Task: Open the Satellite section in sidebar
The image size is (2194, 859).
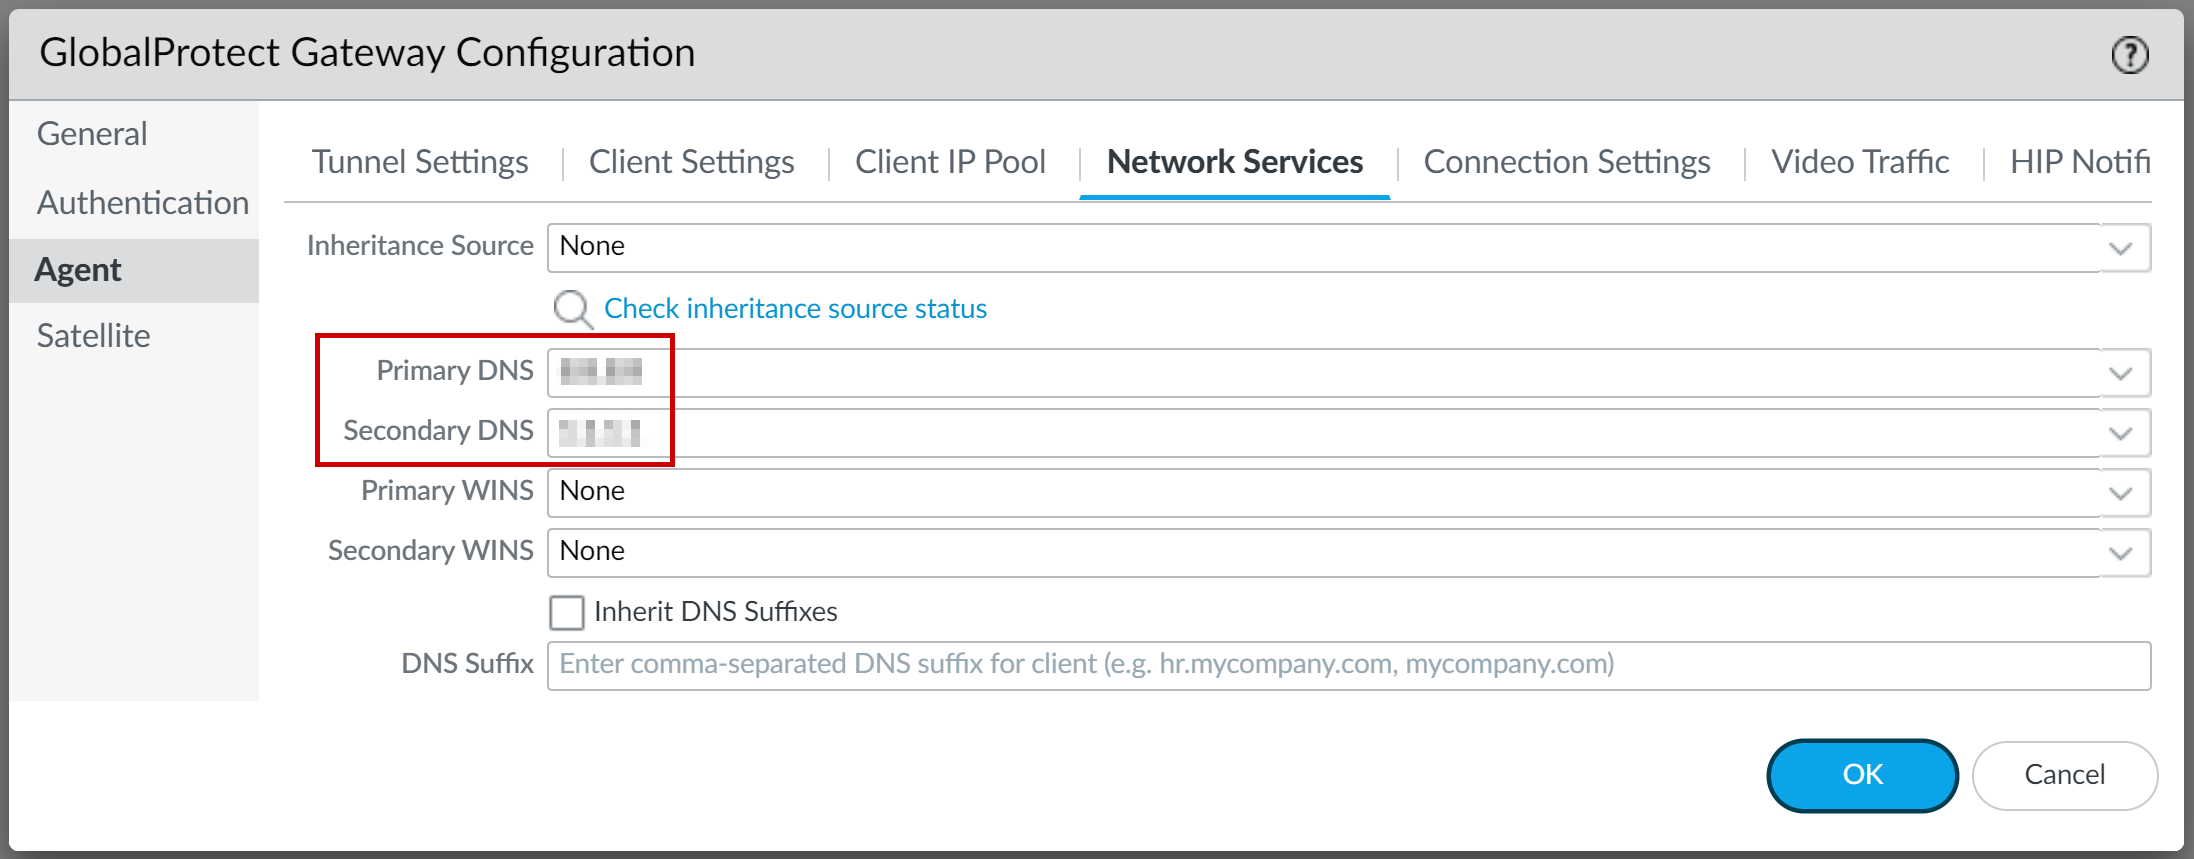Action: 94,336
